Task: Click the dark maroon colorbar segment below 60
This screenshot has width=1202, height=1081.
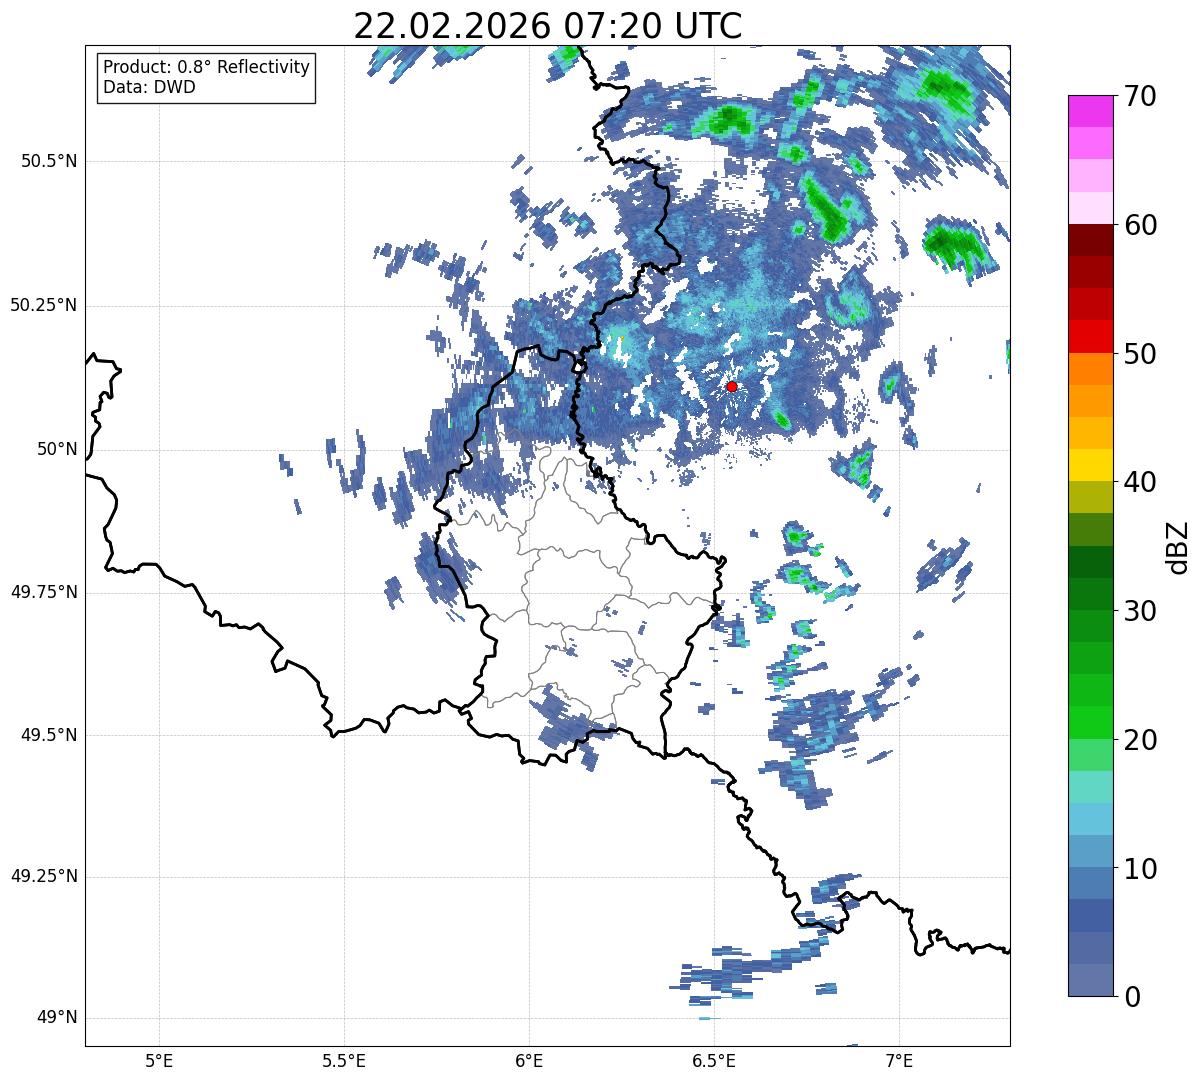Action: coord(1091,240)
